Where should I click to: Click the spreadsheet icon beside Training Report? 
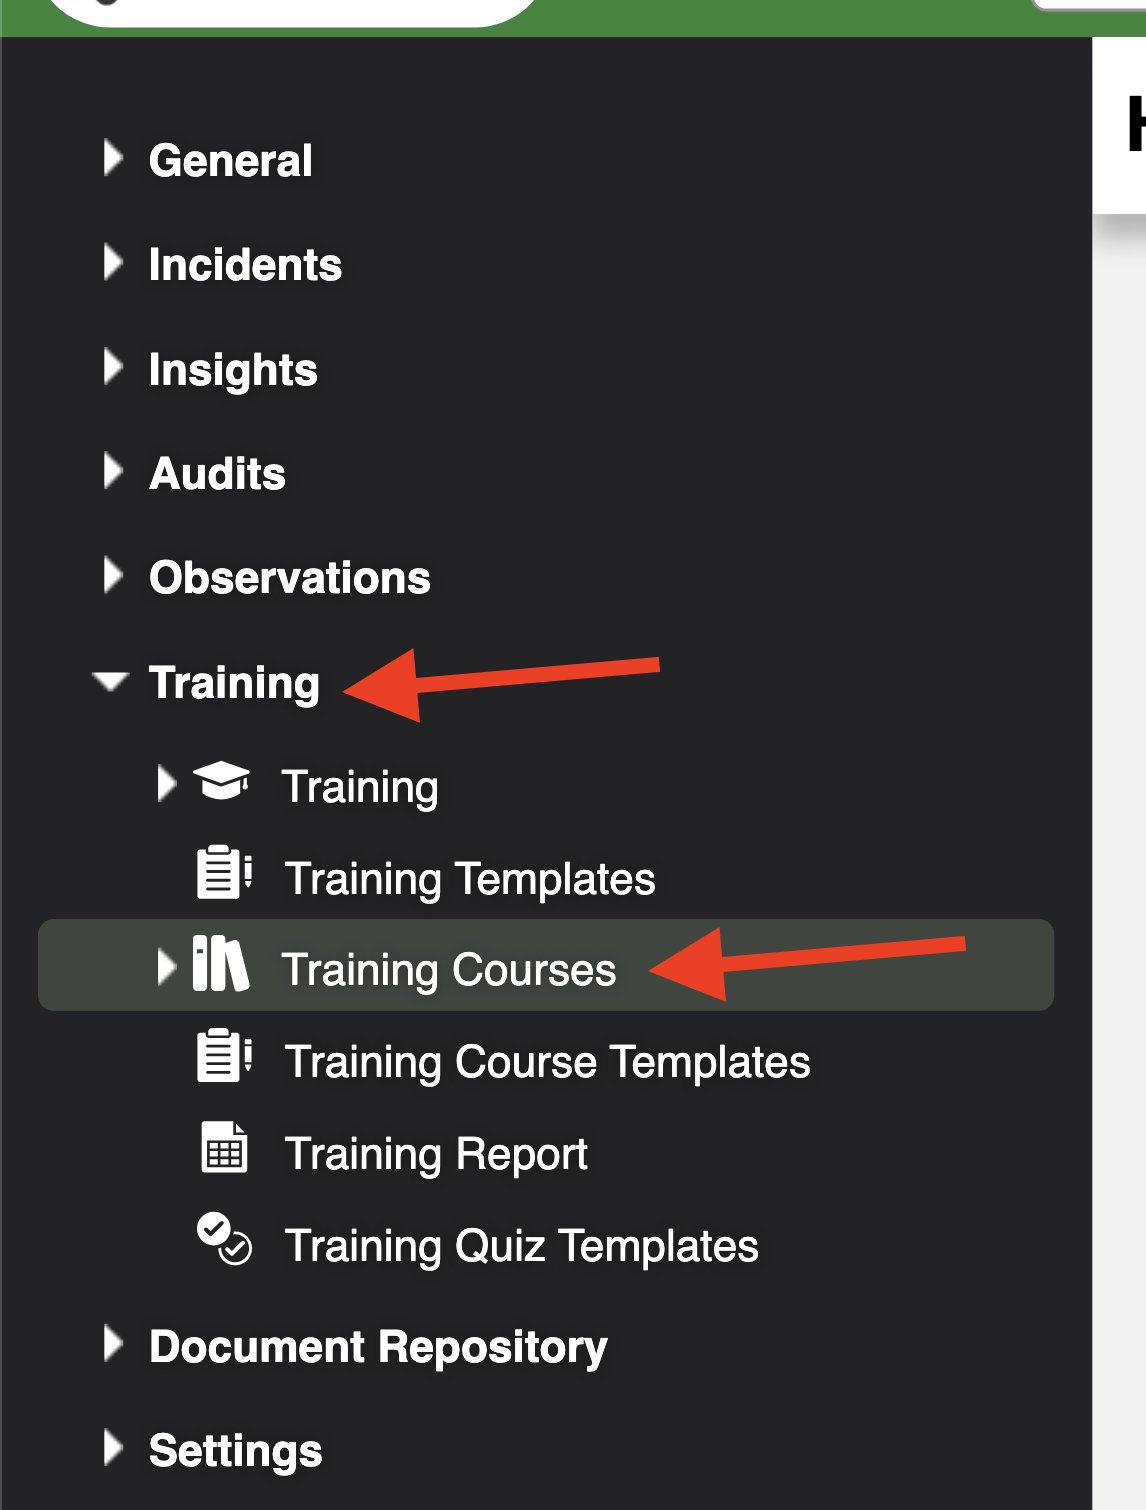(224, 1147)
